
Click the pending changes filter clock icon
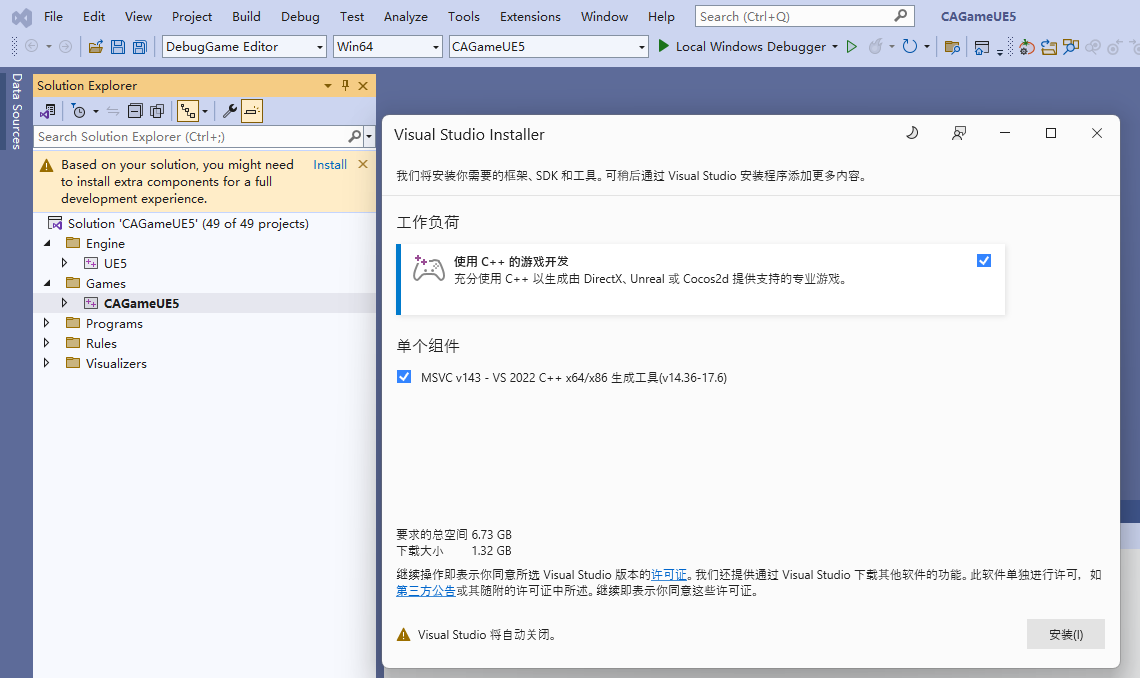pos(79,111)
